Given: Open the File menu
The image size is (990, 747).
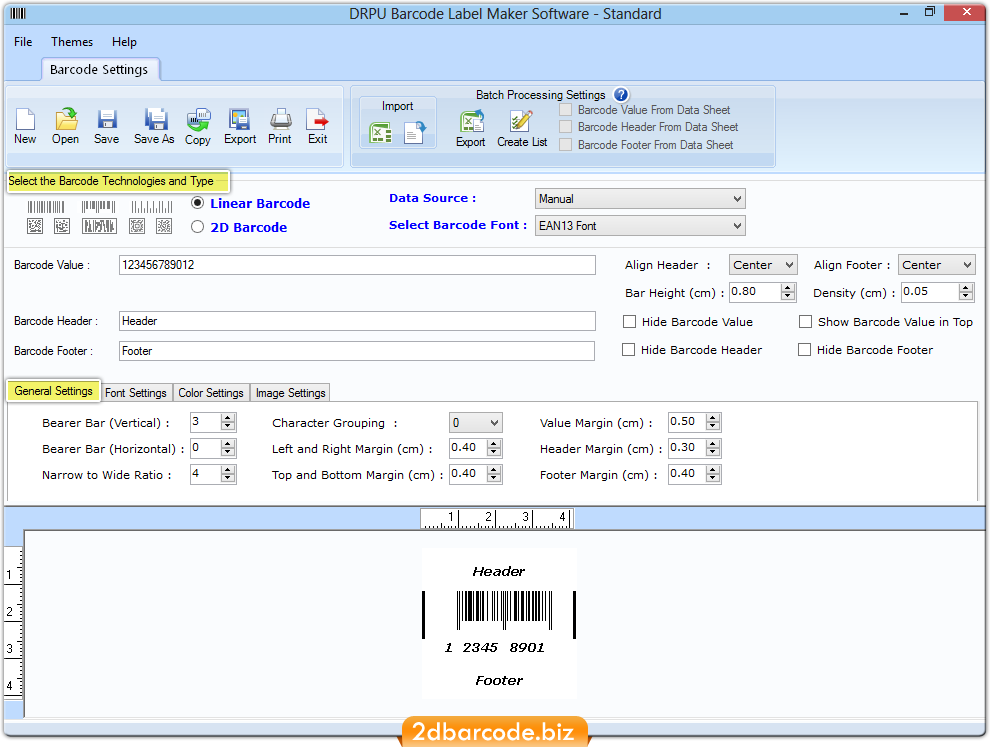Looking at the screenshot, I should [23, 42].
